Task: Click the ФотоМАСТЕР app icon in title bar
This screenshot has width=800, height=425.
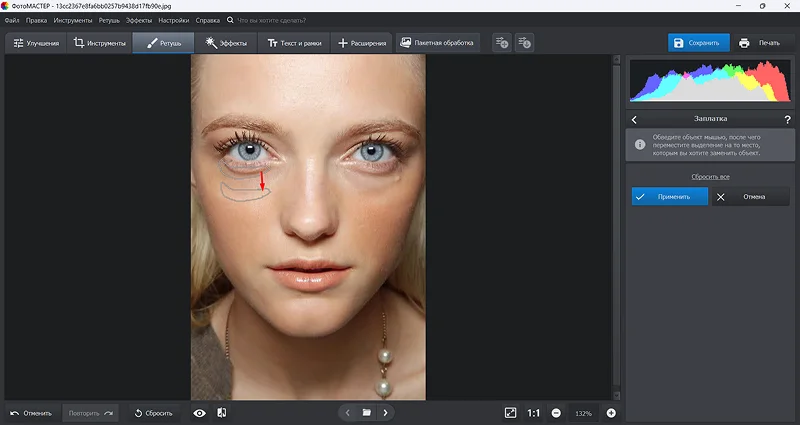Action: tap(5, 6)
